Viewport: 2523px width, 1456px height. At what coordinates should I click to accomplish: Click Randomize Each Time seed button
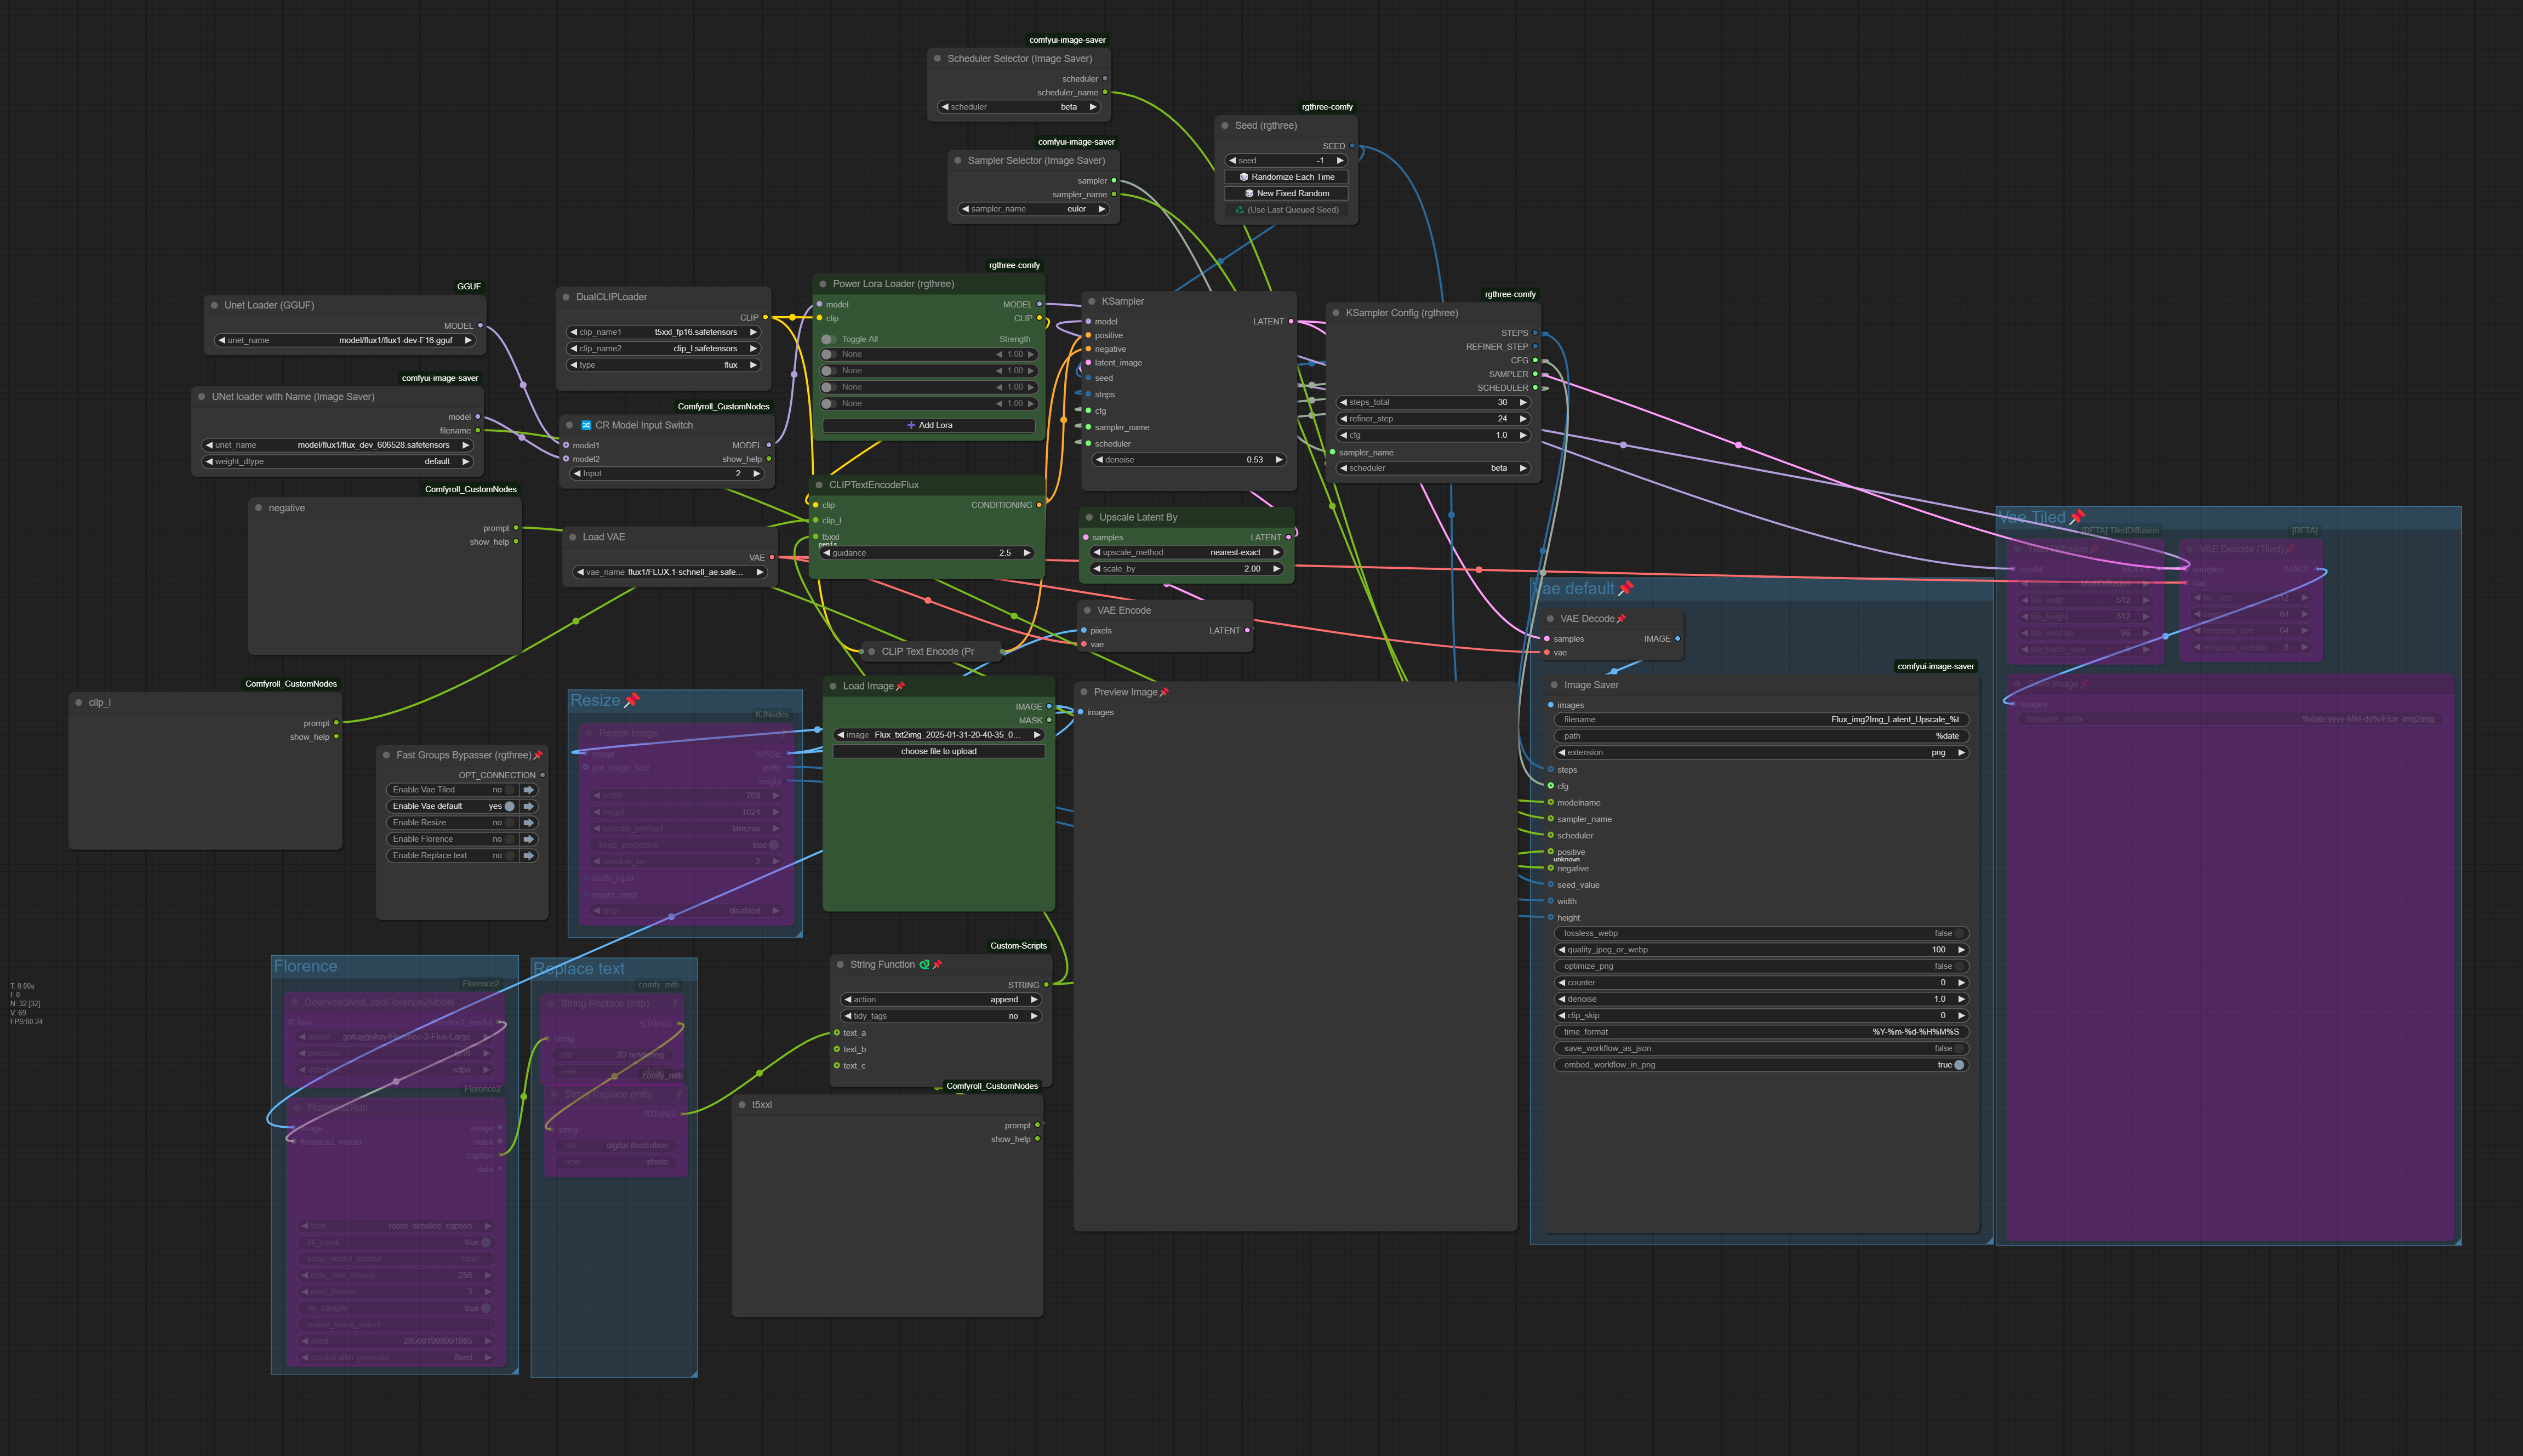click(x=1286, y=177)
